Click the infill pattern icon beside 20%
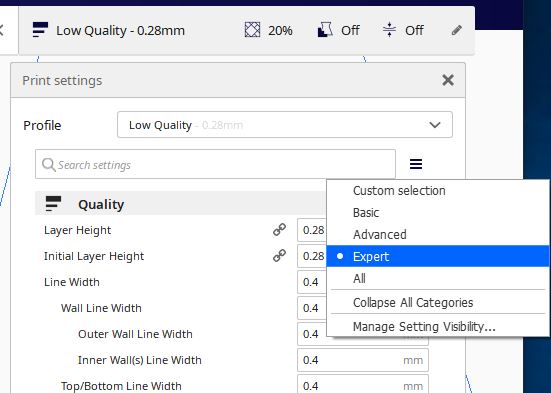 252,30
